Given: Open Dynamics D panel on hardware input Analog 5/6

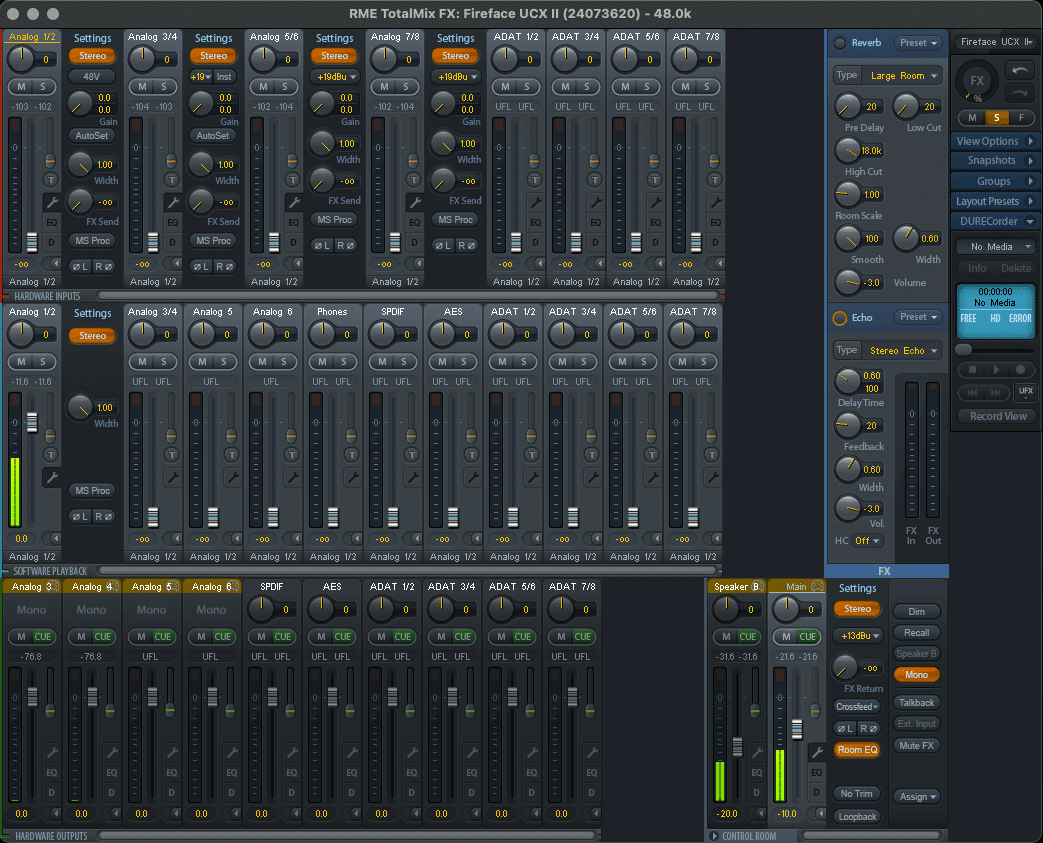Looking at the screenshot, I should [x=293, y=243].
